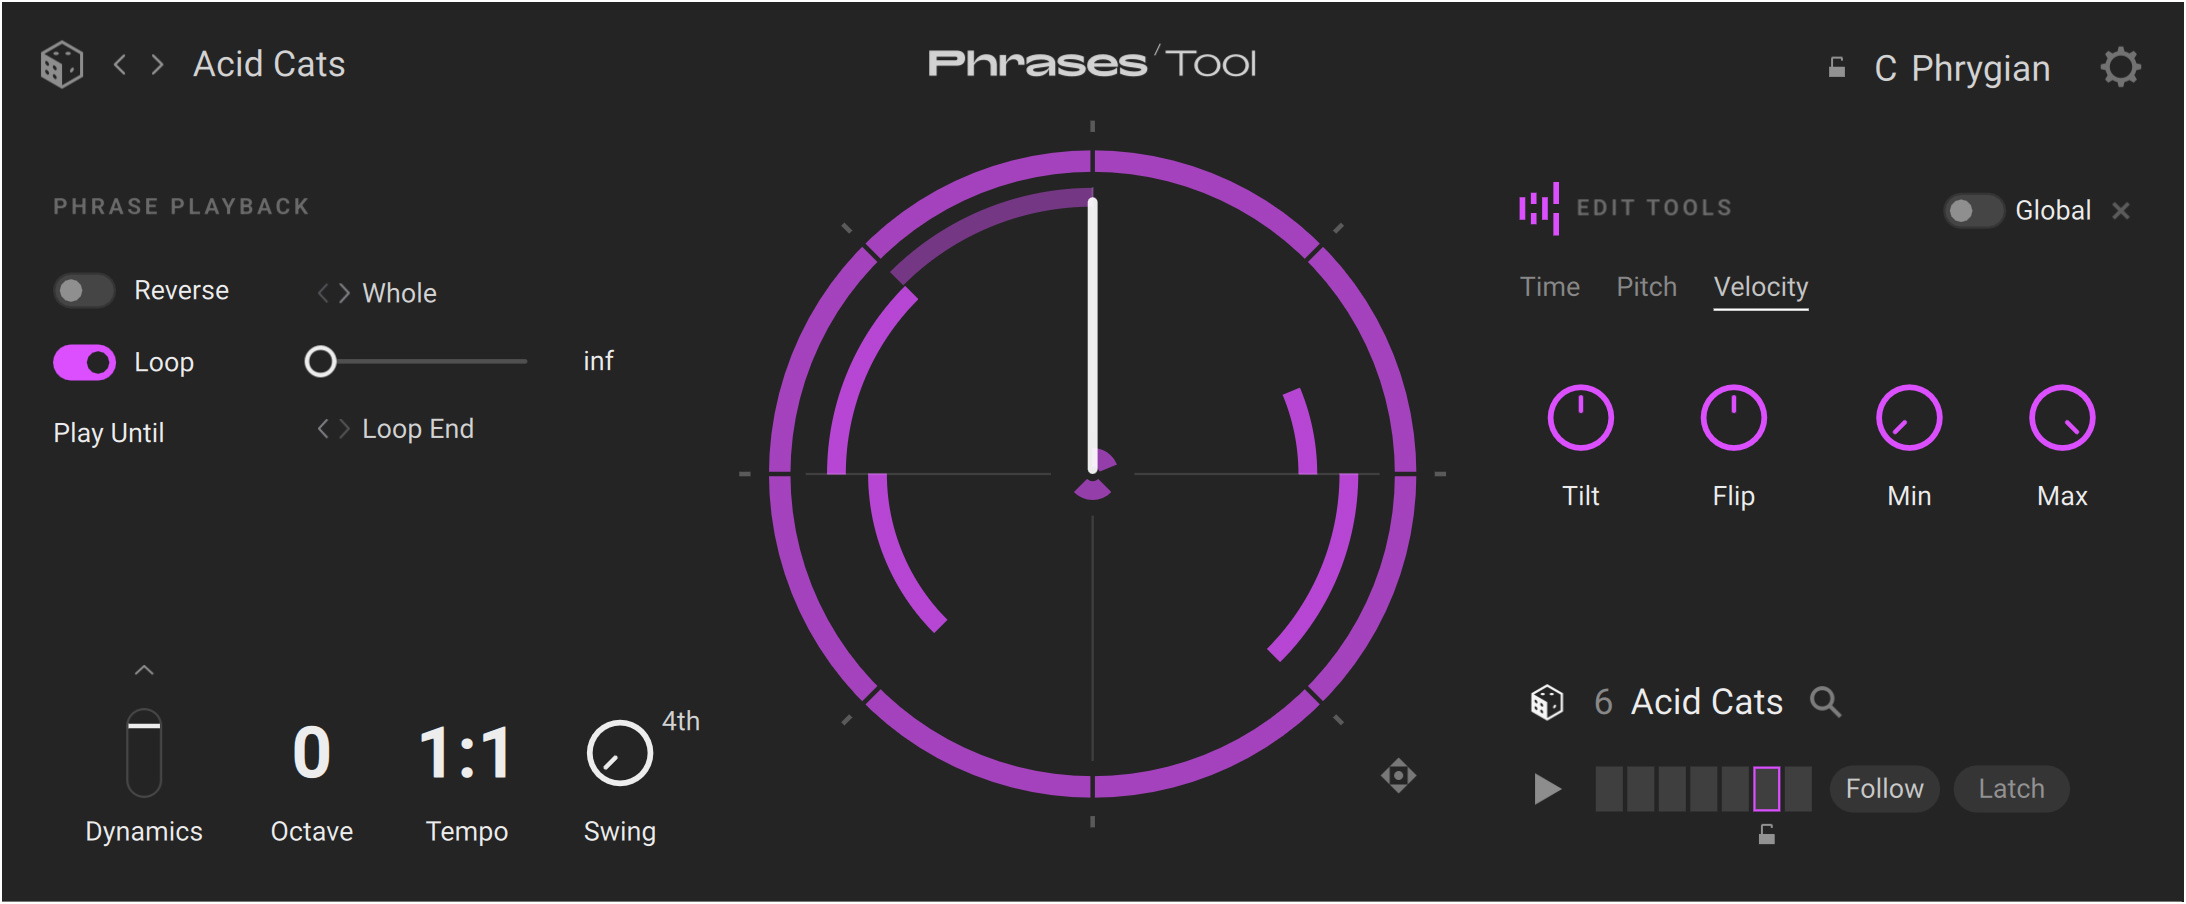Screen dimensions: 2186x904
Task: Toggle the Global switch on
Action: coord(1972,211)
